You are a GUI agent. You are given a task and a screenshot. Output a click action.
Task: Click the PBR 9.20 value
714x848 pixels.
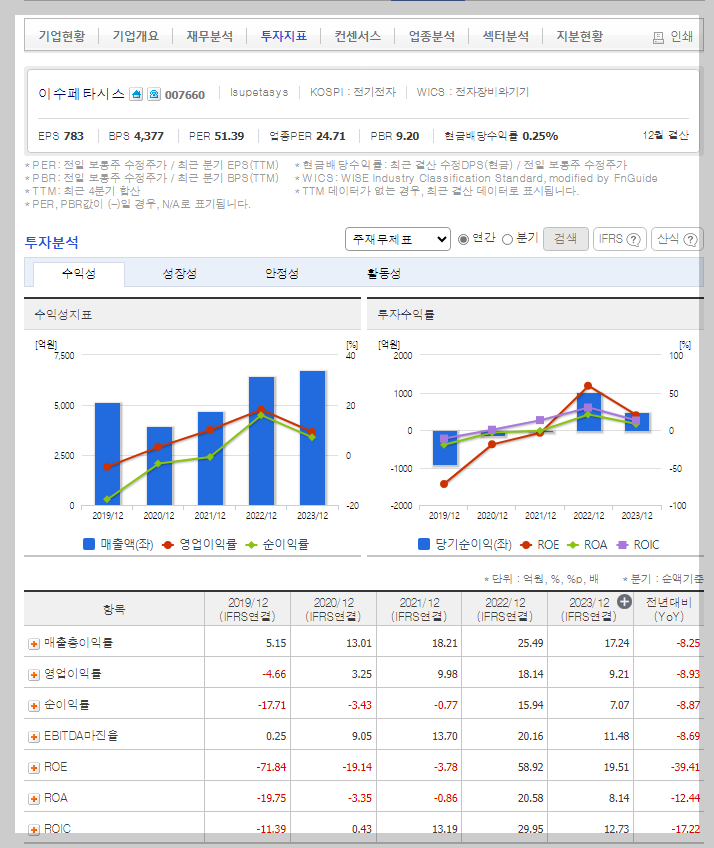coord(407,136)
